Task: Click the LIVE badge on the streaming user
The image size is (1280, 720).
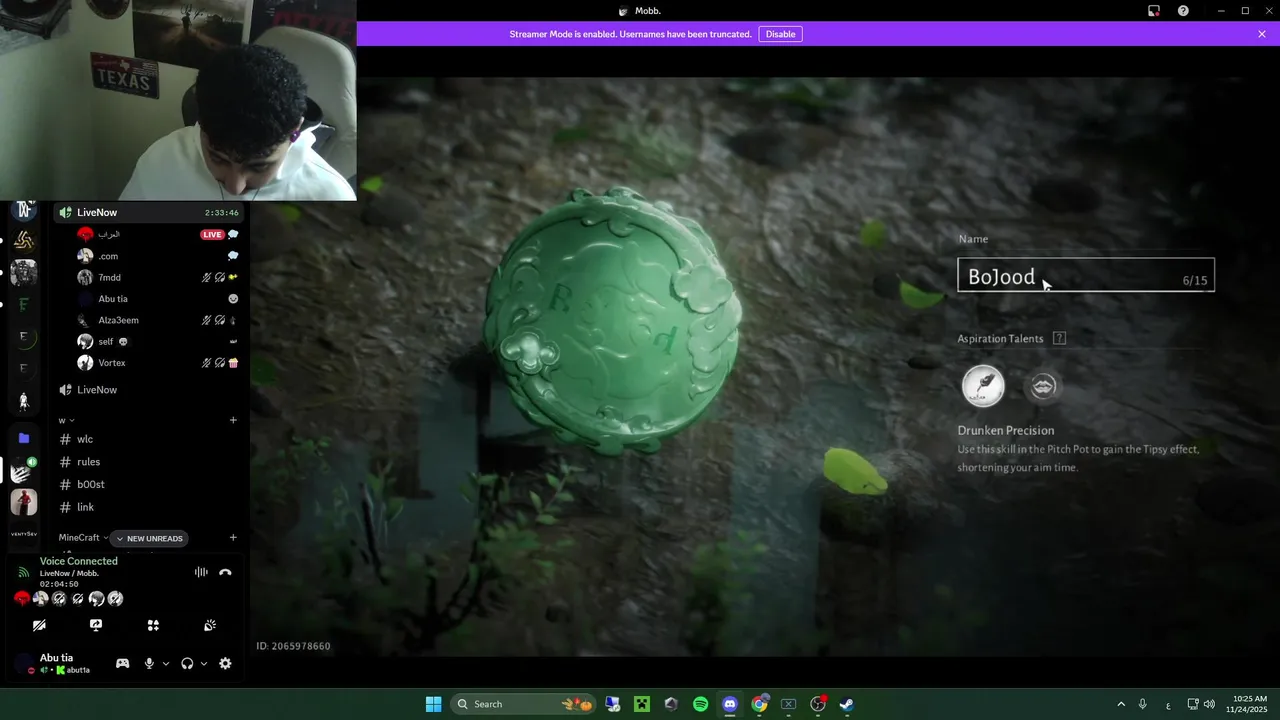Action: (212, 235)
